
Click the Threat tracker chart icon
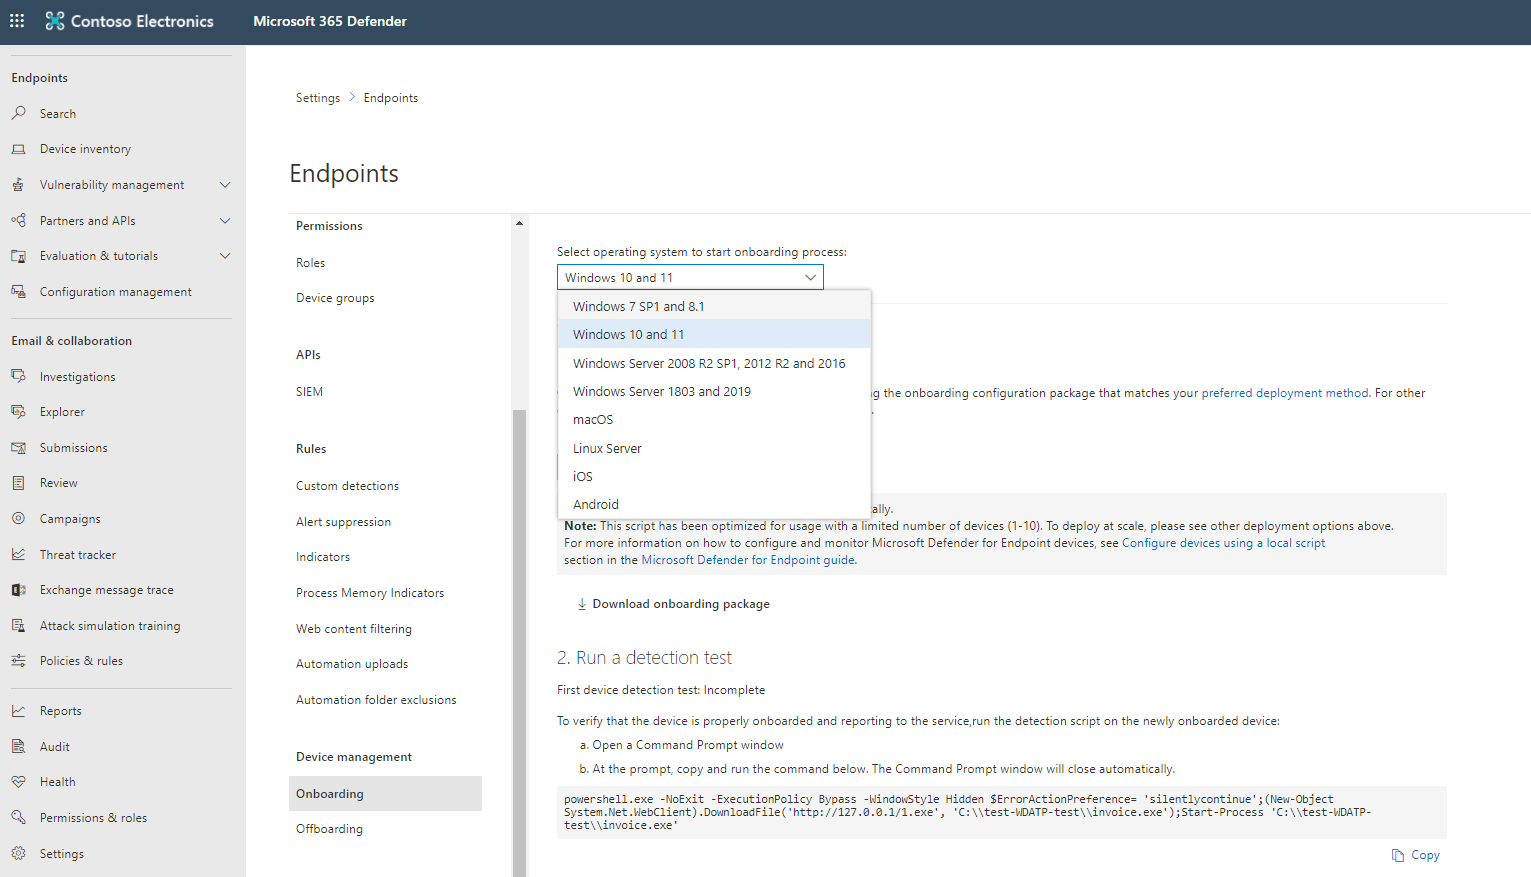18,554
